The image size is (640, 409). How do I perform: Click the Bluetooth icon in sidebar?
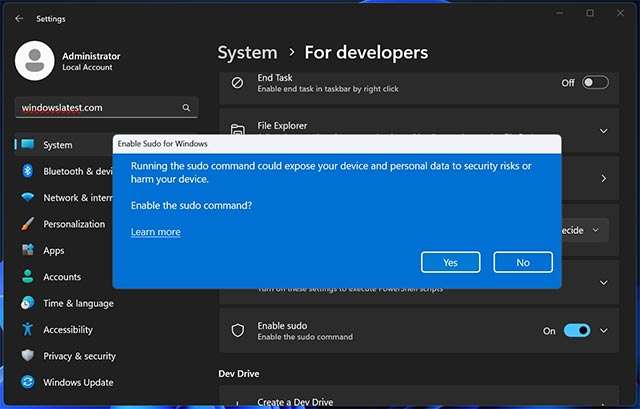[x=28, y=171]
